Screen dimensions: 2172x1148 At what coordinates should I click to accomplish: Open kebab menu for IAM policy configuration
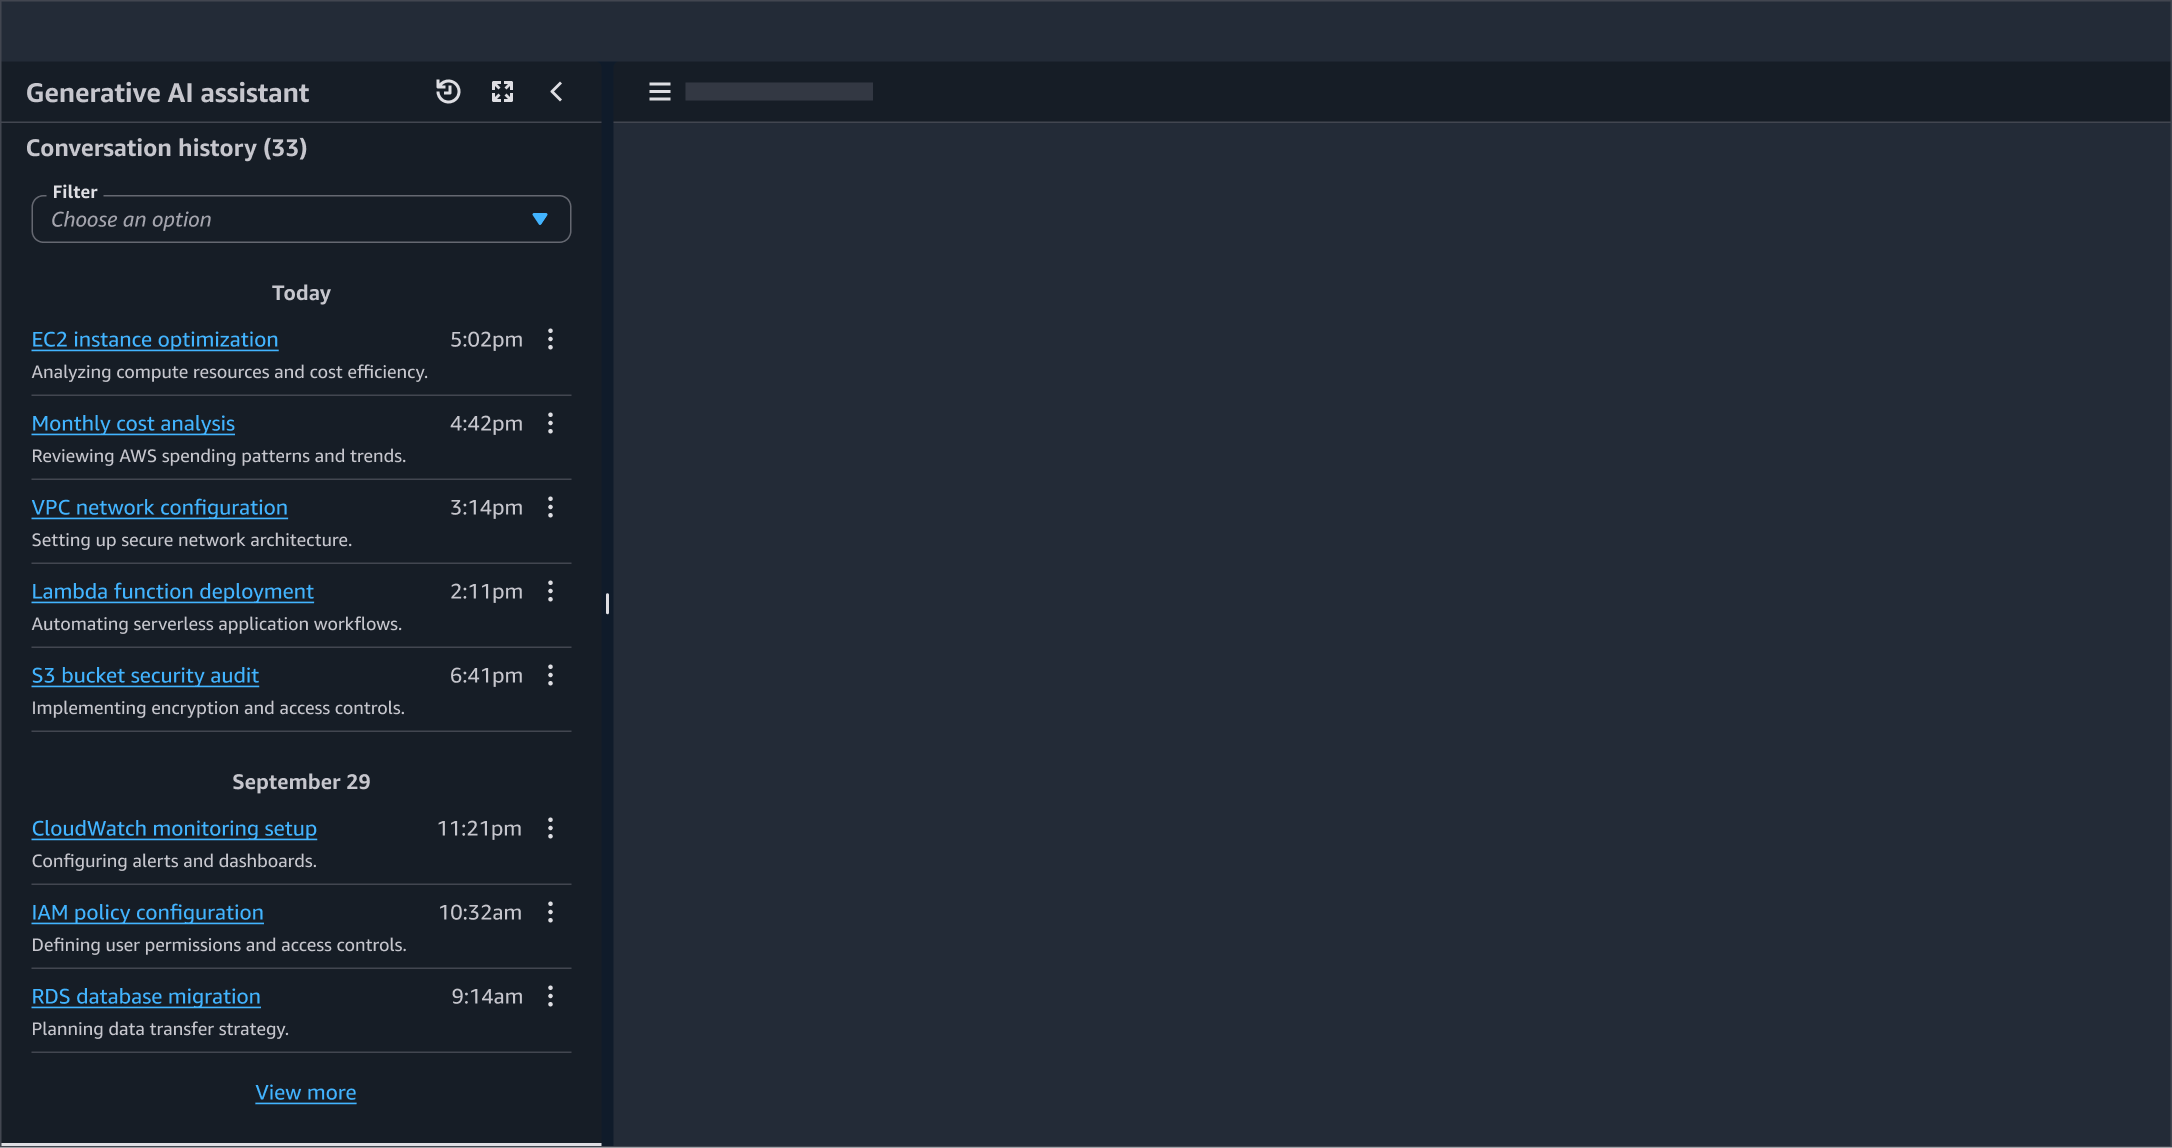tap(550, 912)
